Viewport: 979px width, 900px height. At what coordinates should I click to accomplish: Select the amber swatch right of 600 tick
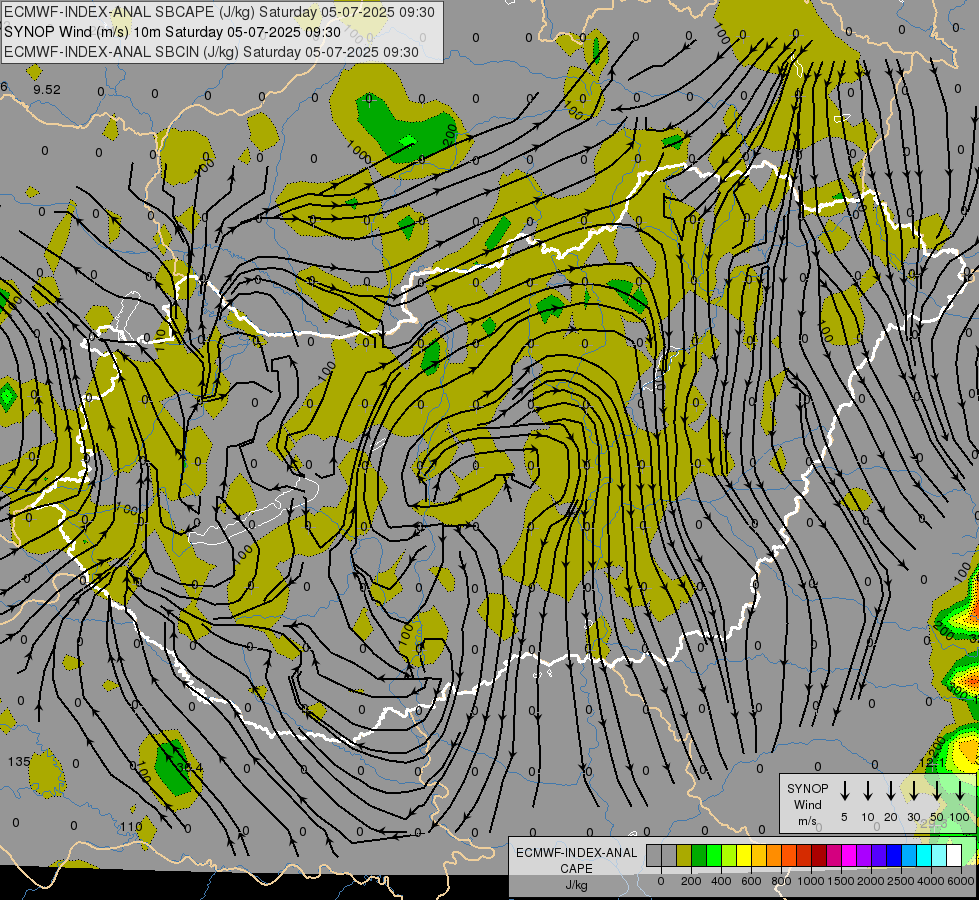coord(759,856)
